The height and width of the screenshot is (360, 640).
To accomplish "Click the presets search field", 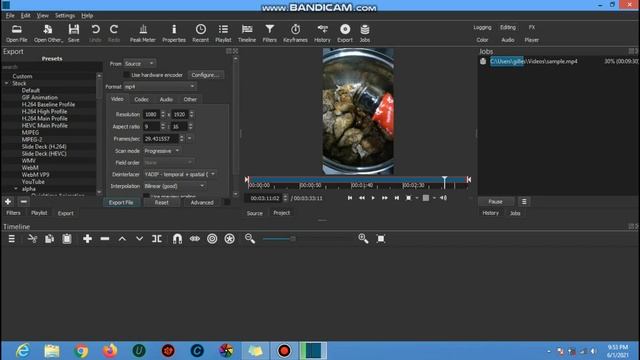I will [x=51, y=67].
